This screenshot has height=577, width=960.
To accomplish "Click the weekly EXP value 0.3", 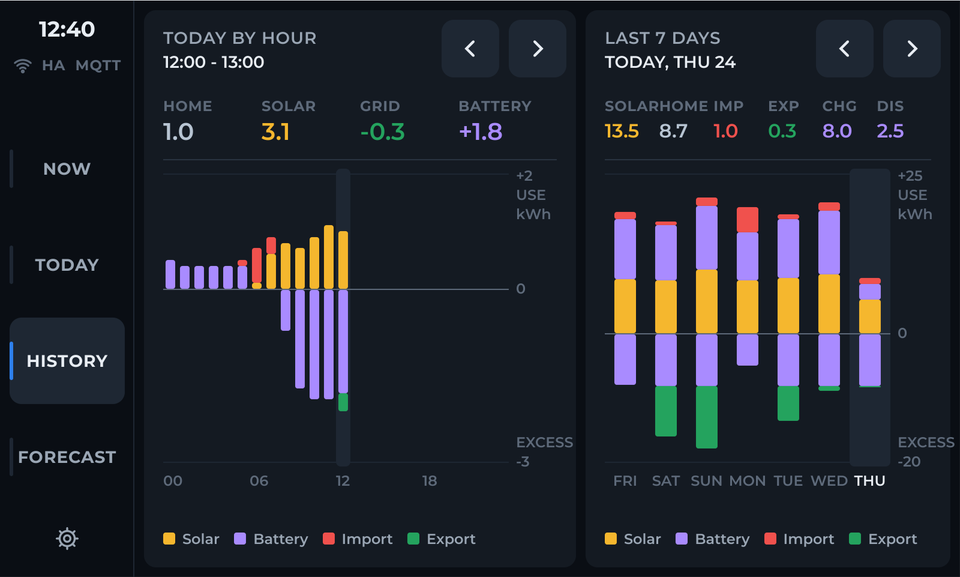I will (x=782, y=131).
